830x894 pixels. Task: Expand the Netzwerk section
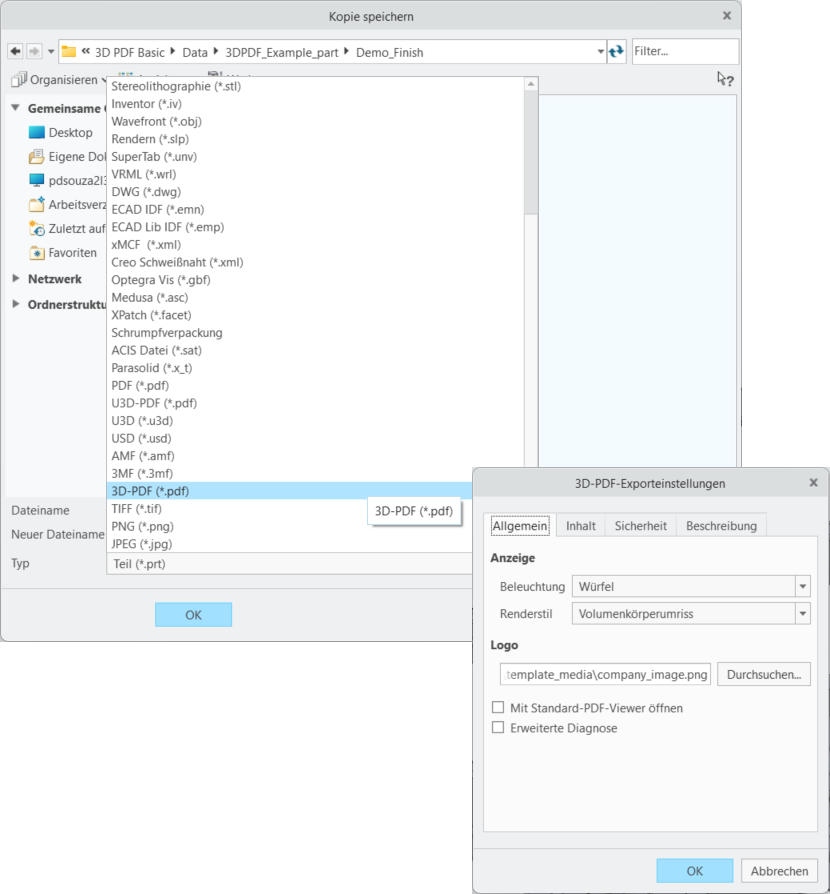pyautogui.click(x=16, y=278)
